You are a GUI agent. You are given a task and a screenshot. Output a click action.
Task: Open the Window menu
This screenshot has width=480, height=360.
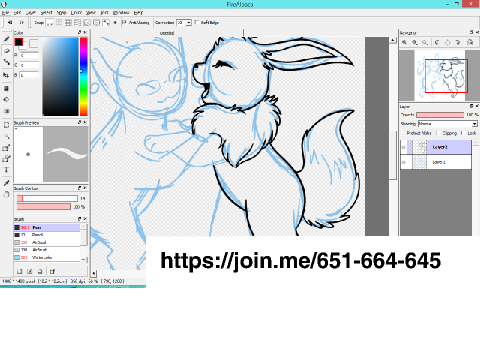coord(121,13)
